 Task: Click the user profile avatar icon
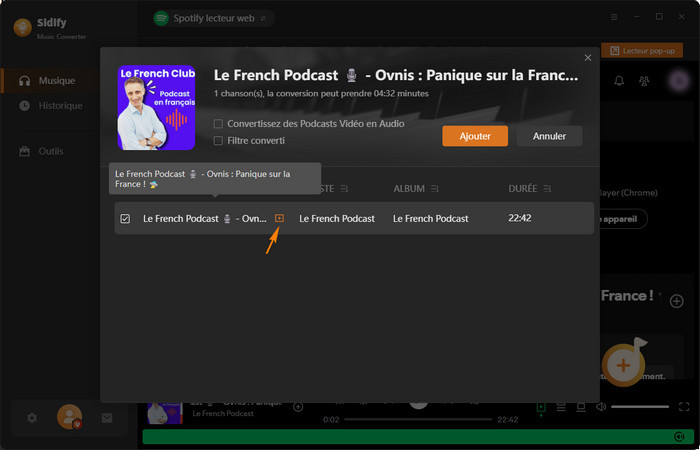pos(69,416)
